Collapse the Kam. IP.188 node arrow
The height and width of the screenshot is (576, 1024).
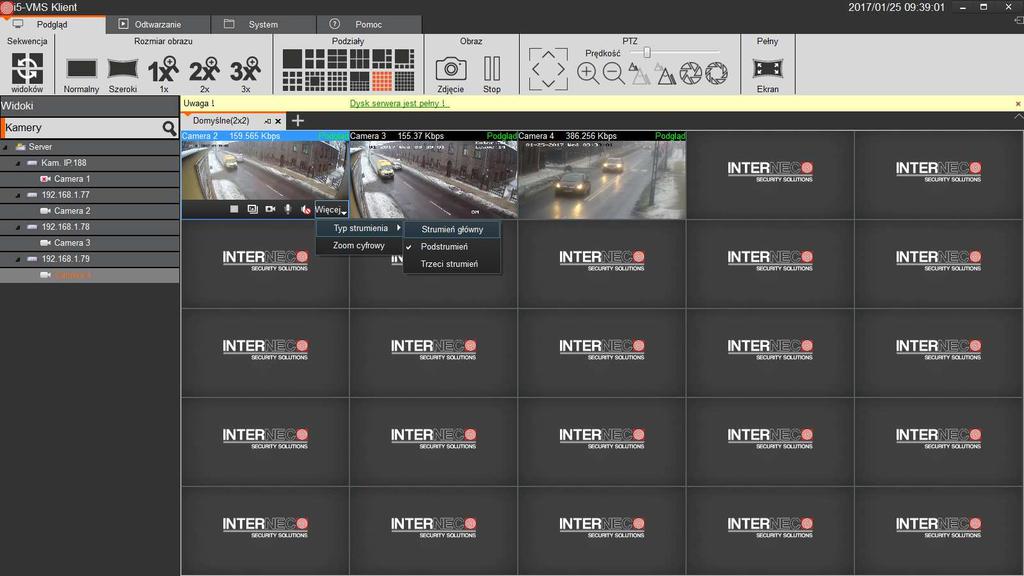pos(18,163)
